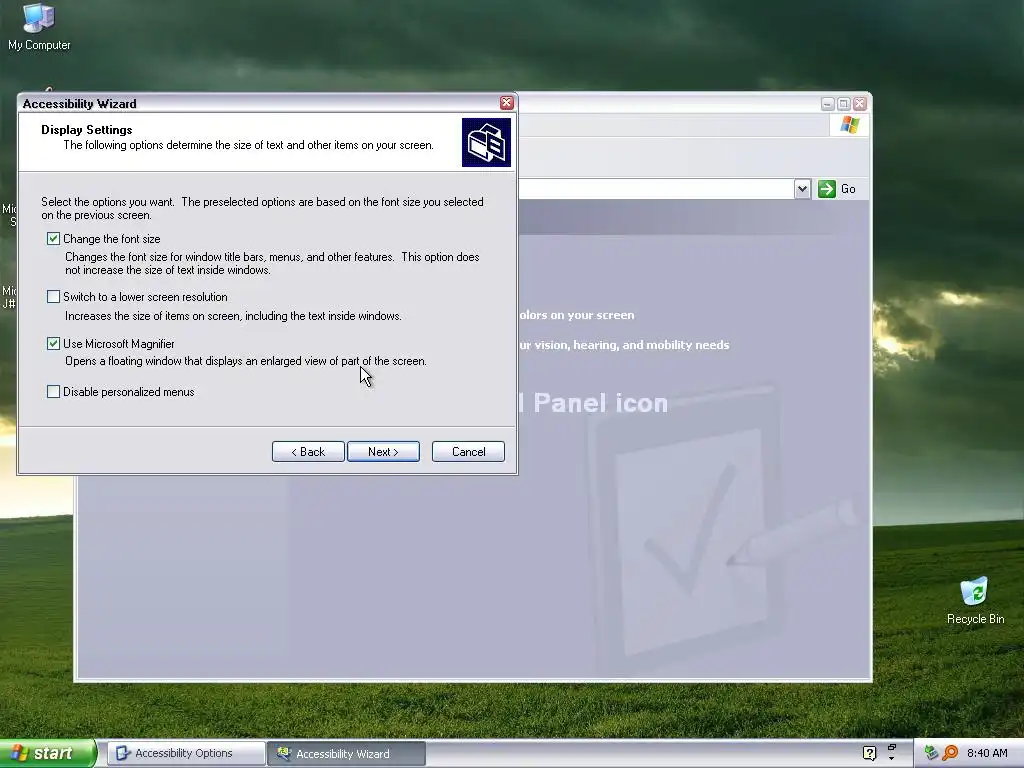Open the Start menu

click(48, 754)
